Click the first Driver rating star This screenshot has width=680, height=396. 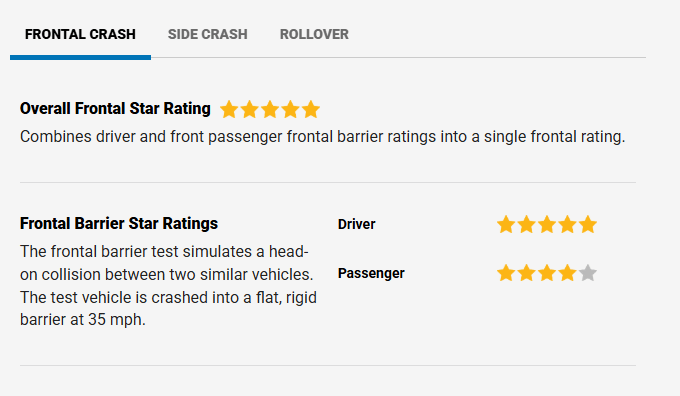tap(506, 225)
